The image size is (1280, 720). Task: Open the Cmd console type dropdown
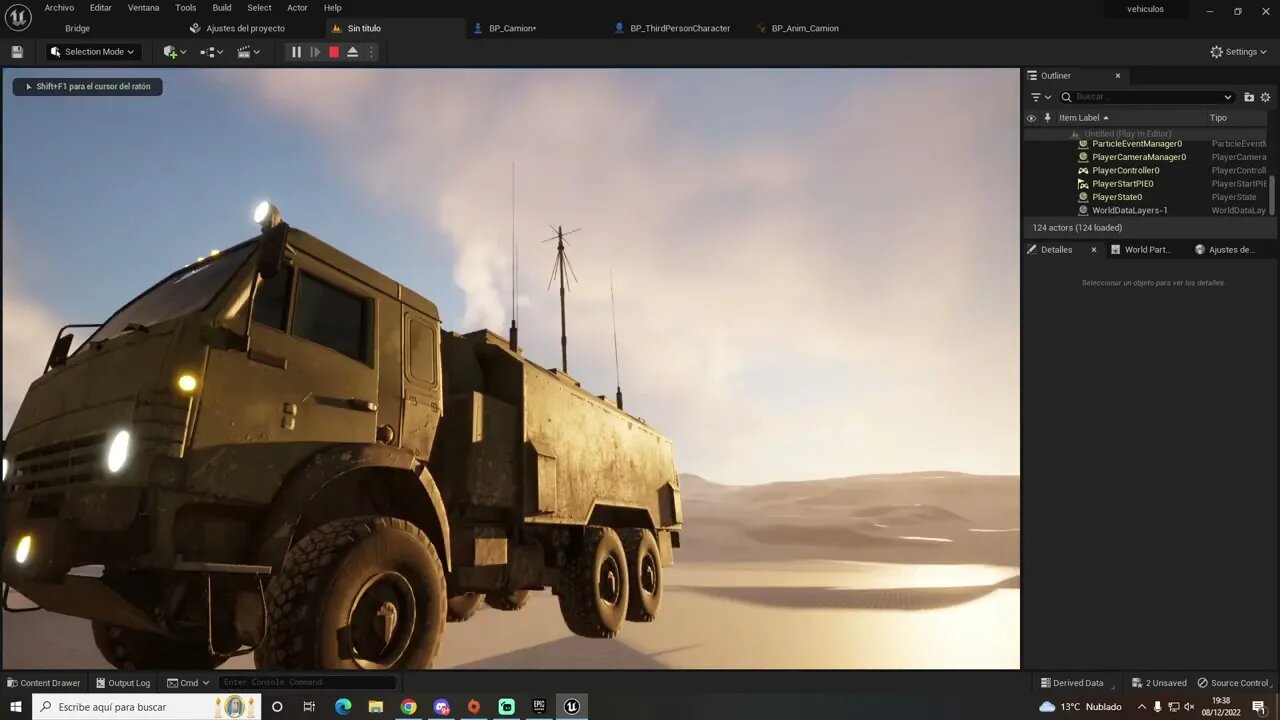pyautogui.click(x=189, y=683)
